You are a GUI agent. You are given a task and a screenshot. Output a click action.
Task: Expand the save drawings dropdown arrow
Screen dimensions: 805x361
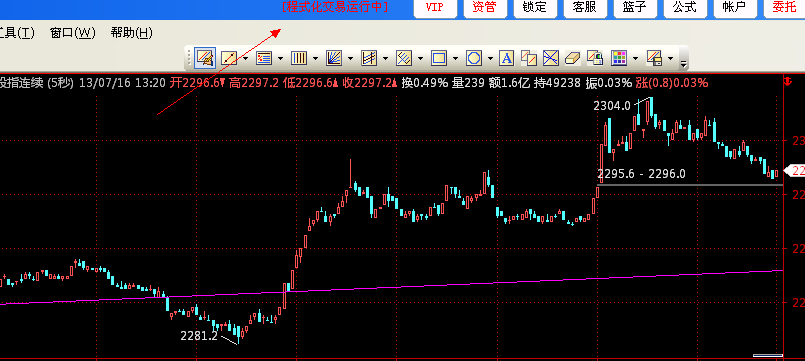pos(670,59)
